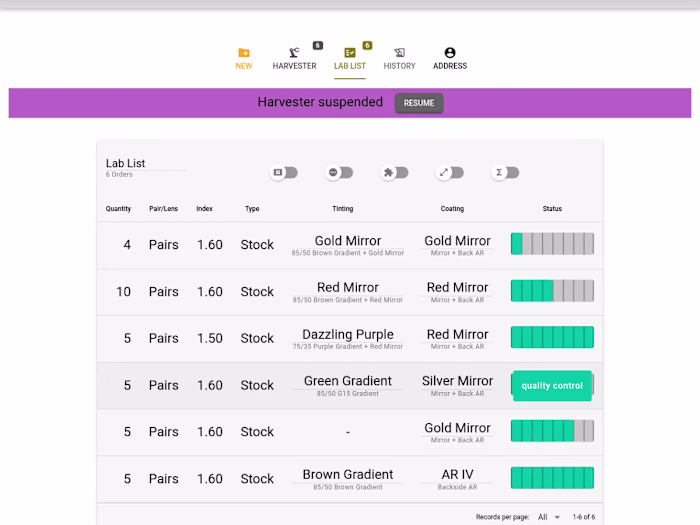Click the Harvester suspended banner text
The width and height of the screenshot is (700, 525).
pyautogui.click(x=320, y=102)
